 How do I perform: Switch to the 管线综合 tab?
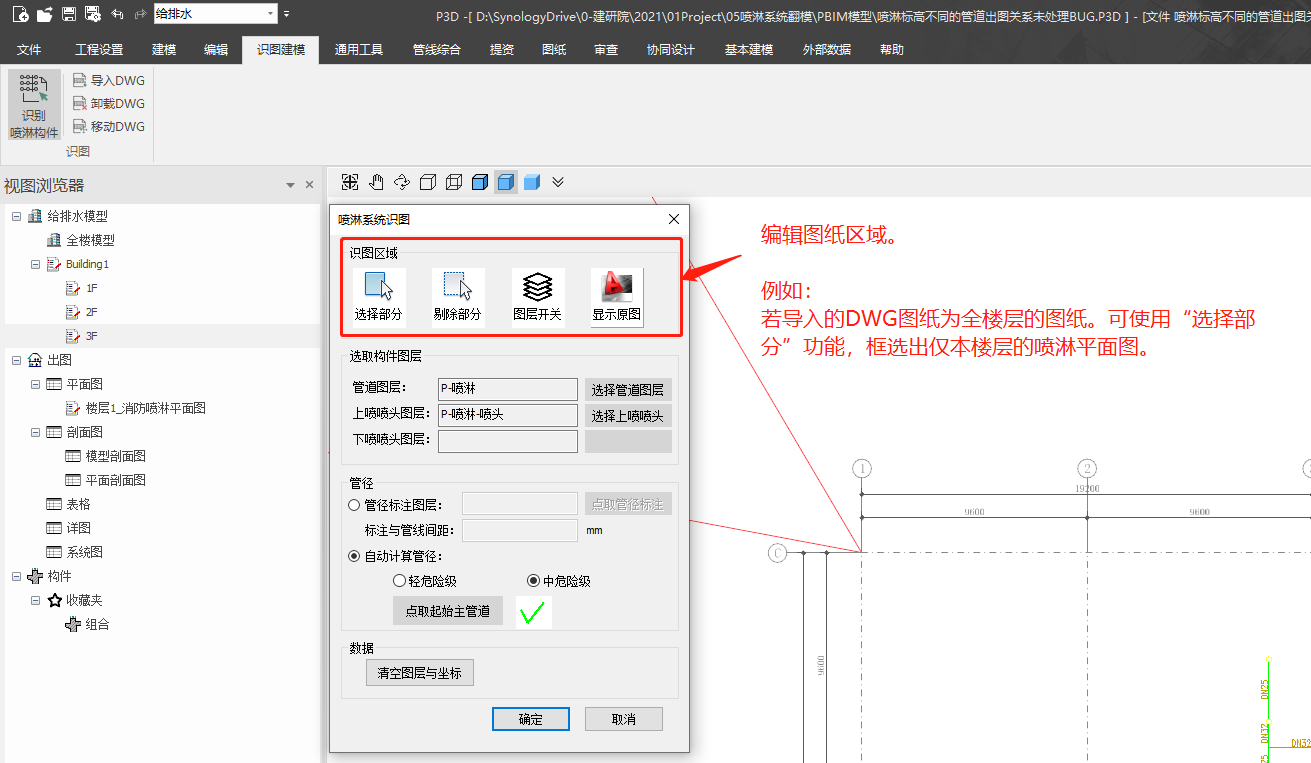(436, 49)
